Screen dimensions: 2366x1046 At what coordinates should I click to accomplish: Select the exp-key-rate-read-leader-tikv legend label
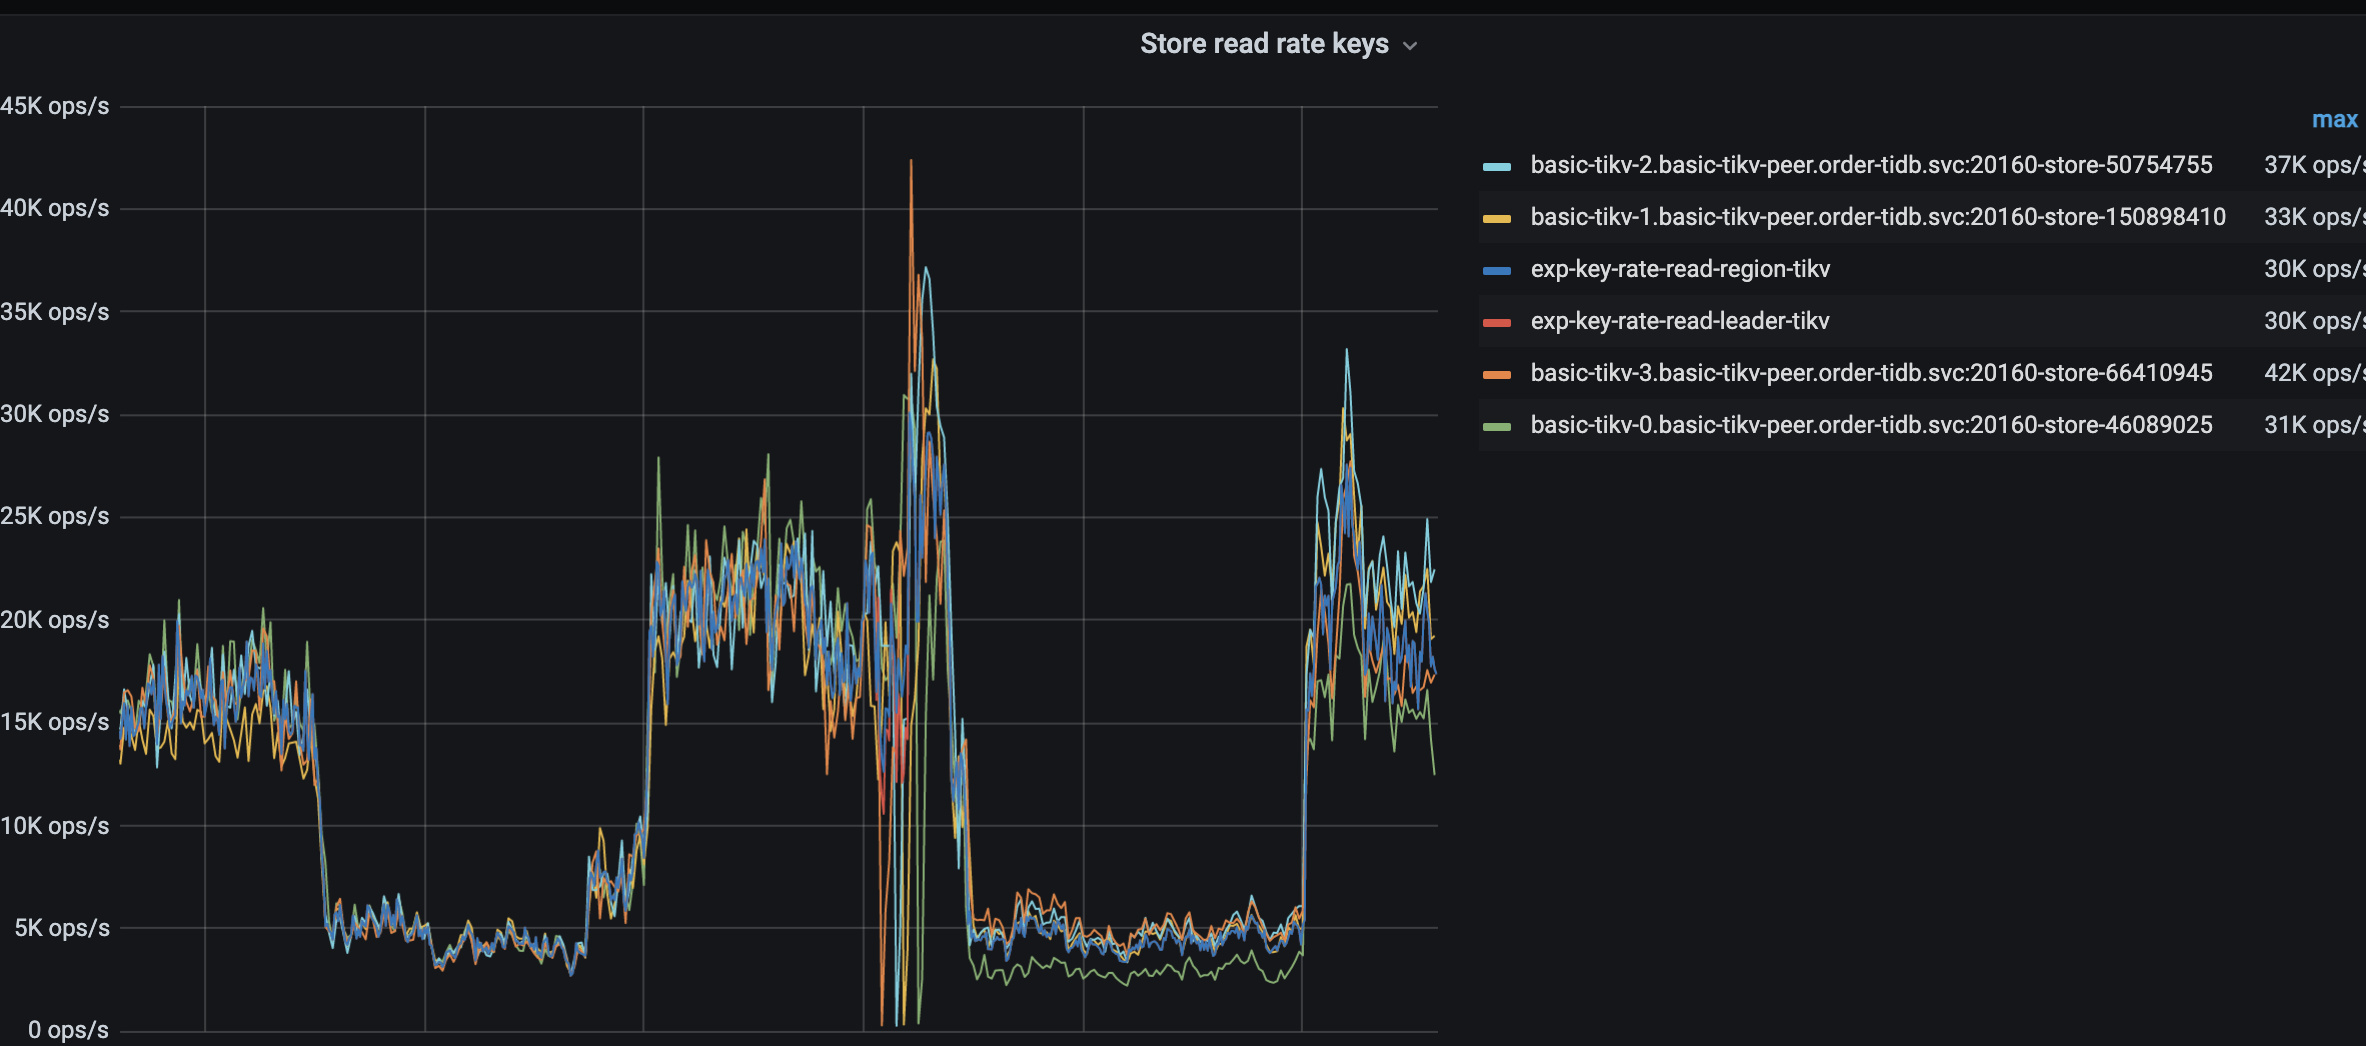click(x=1680, y=321)
